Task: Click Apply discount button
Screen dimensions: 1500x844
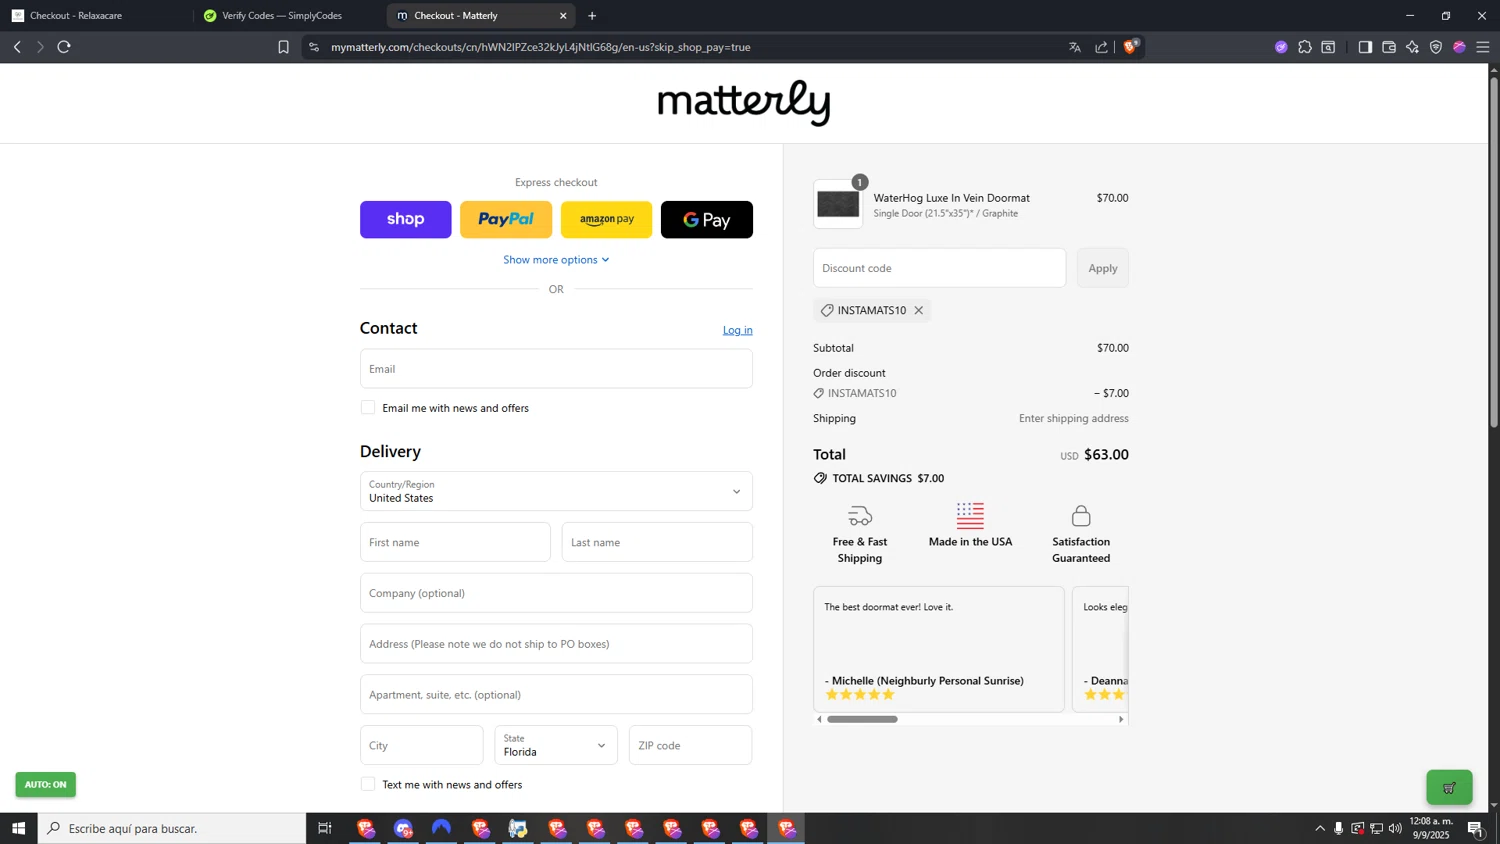Action: [x=1103, y=268]
